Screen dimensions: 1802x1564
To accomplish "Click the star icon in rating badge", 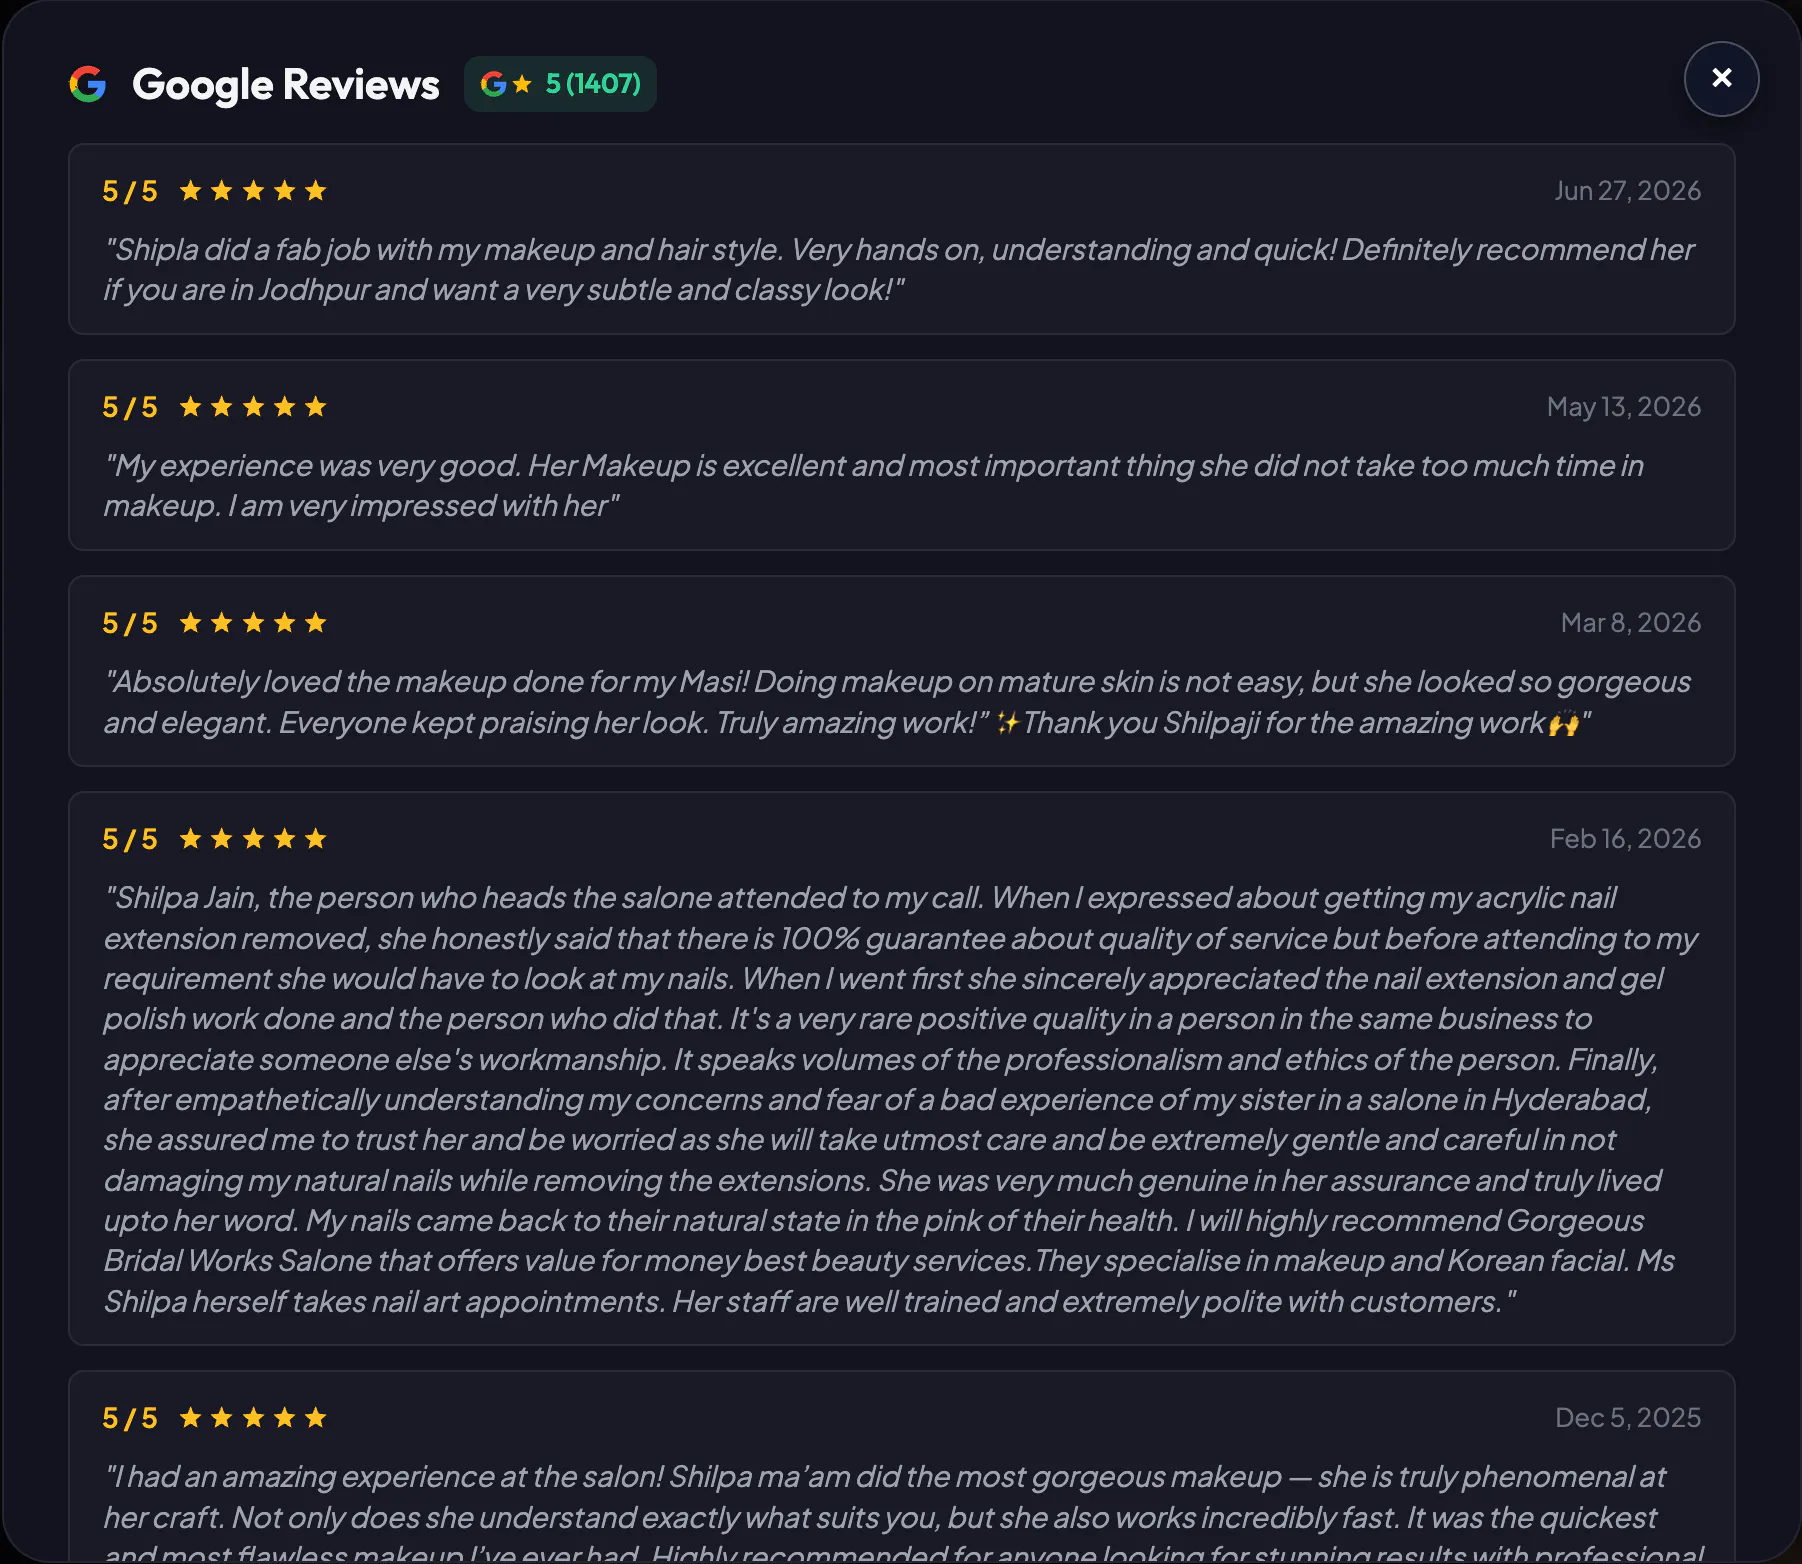I will [522, 84].
